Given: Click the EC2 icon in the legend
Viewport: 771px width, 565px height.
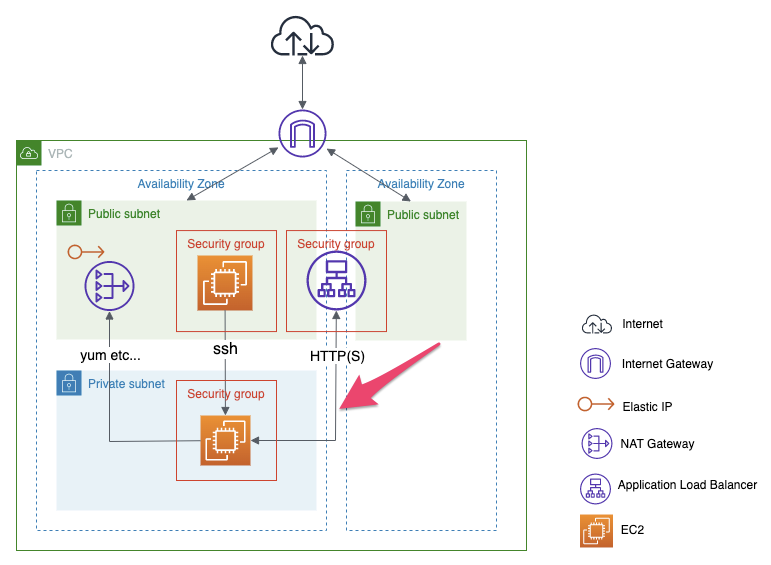Looking at the screenshot, I should 596,530.
